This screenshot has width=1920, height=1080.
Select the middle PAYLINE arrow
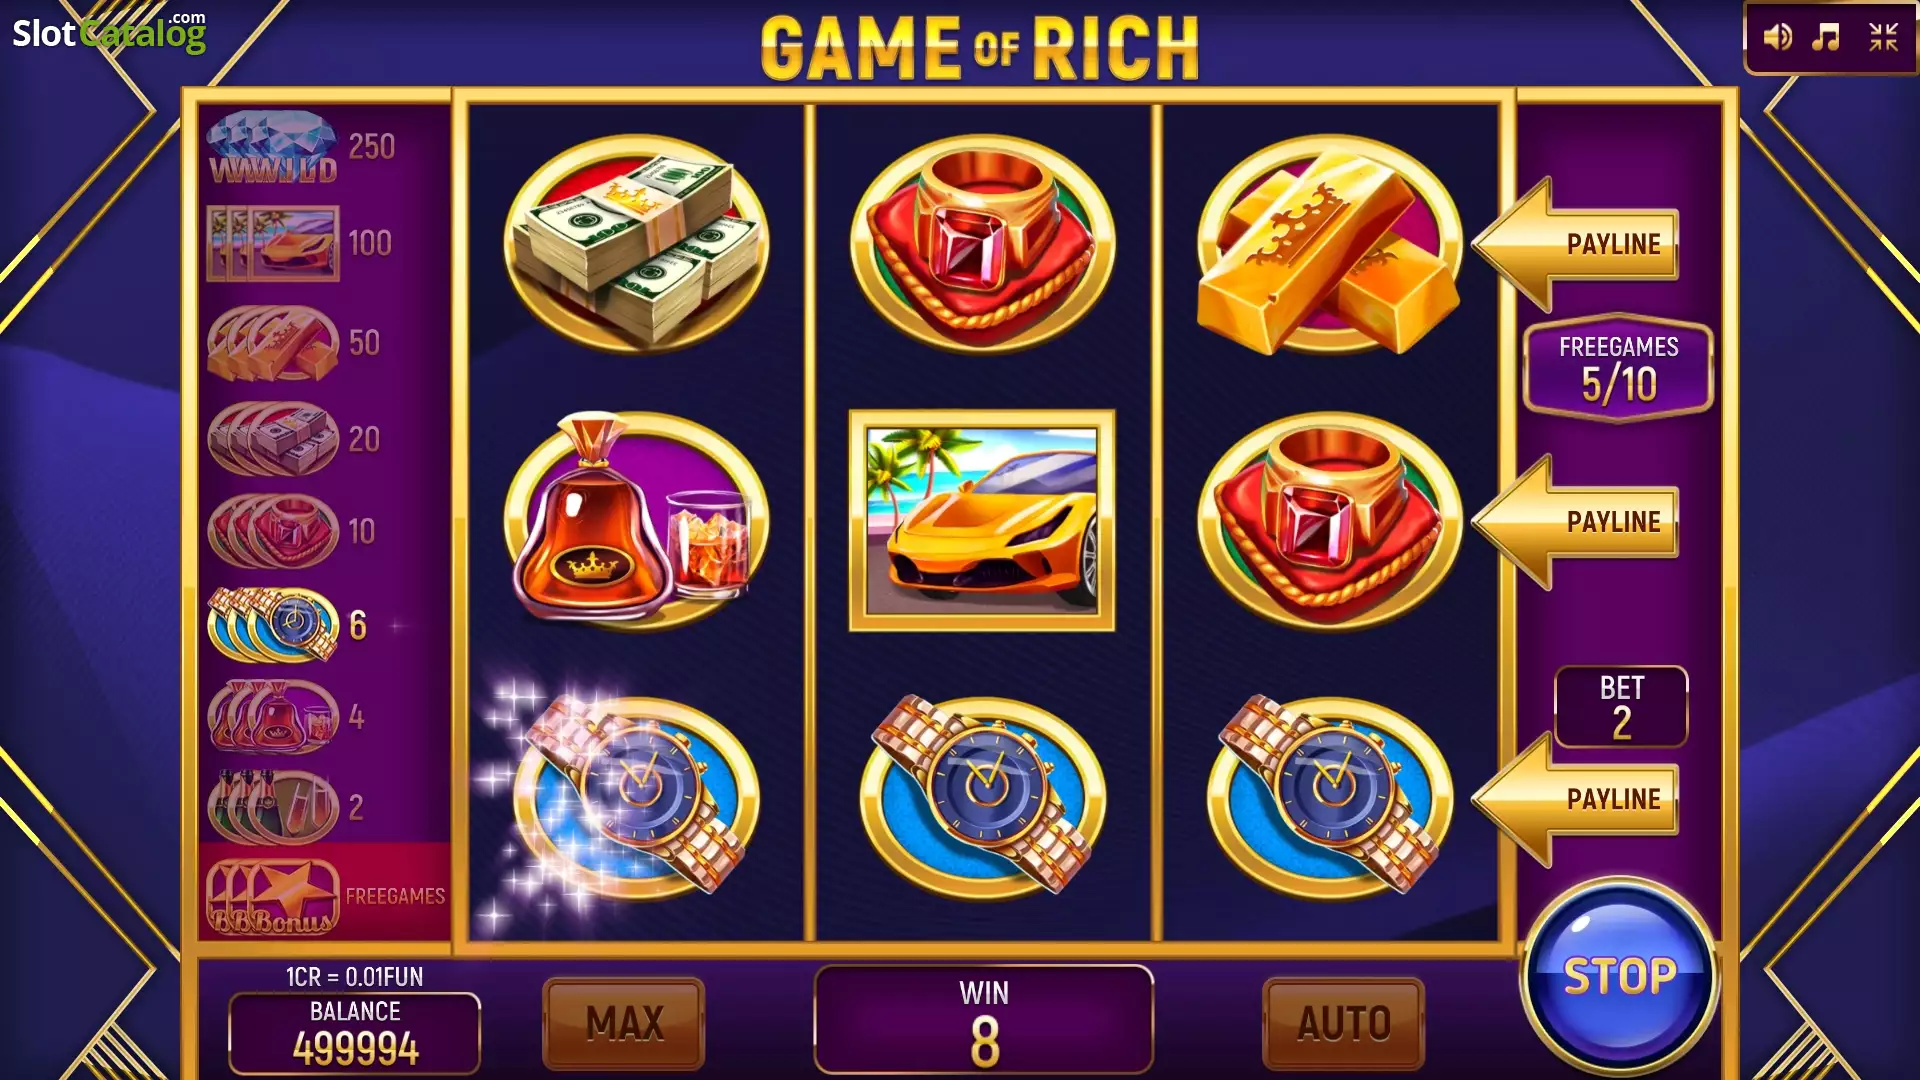click(x=1576, y=521)
